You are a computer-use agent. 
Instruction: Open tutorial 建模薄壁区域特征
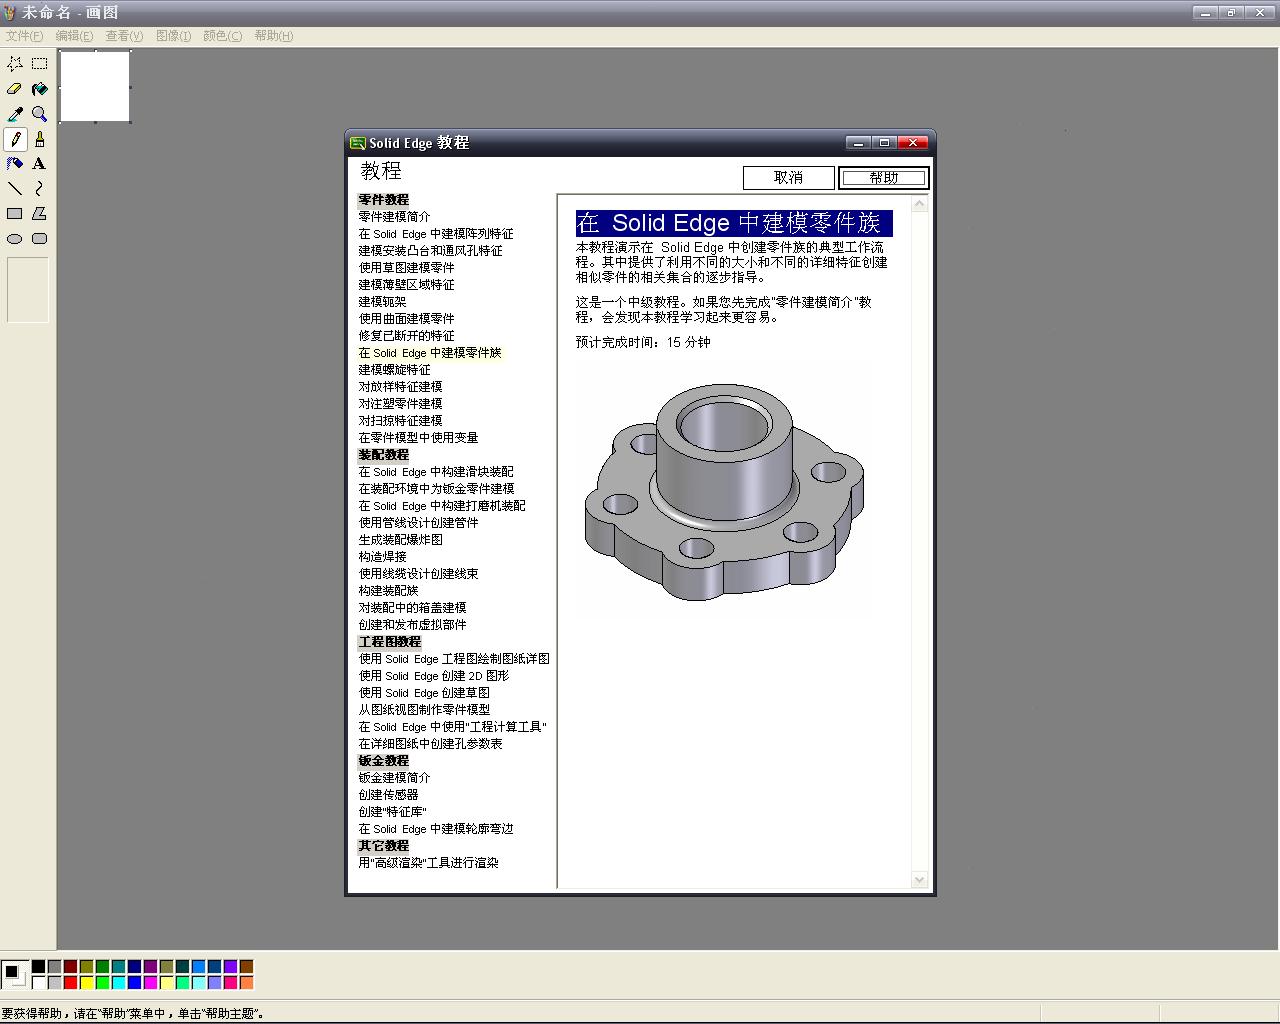click(406, 285)
